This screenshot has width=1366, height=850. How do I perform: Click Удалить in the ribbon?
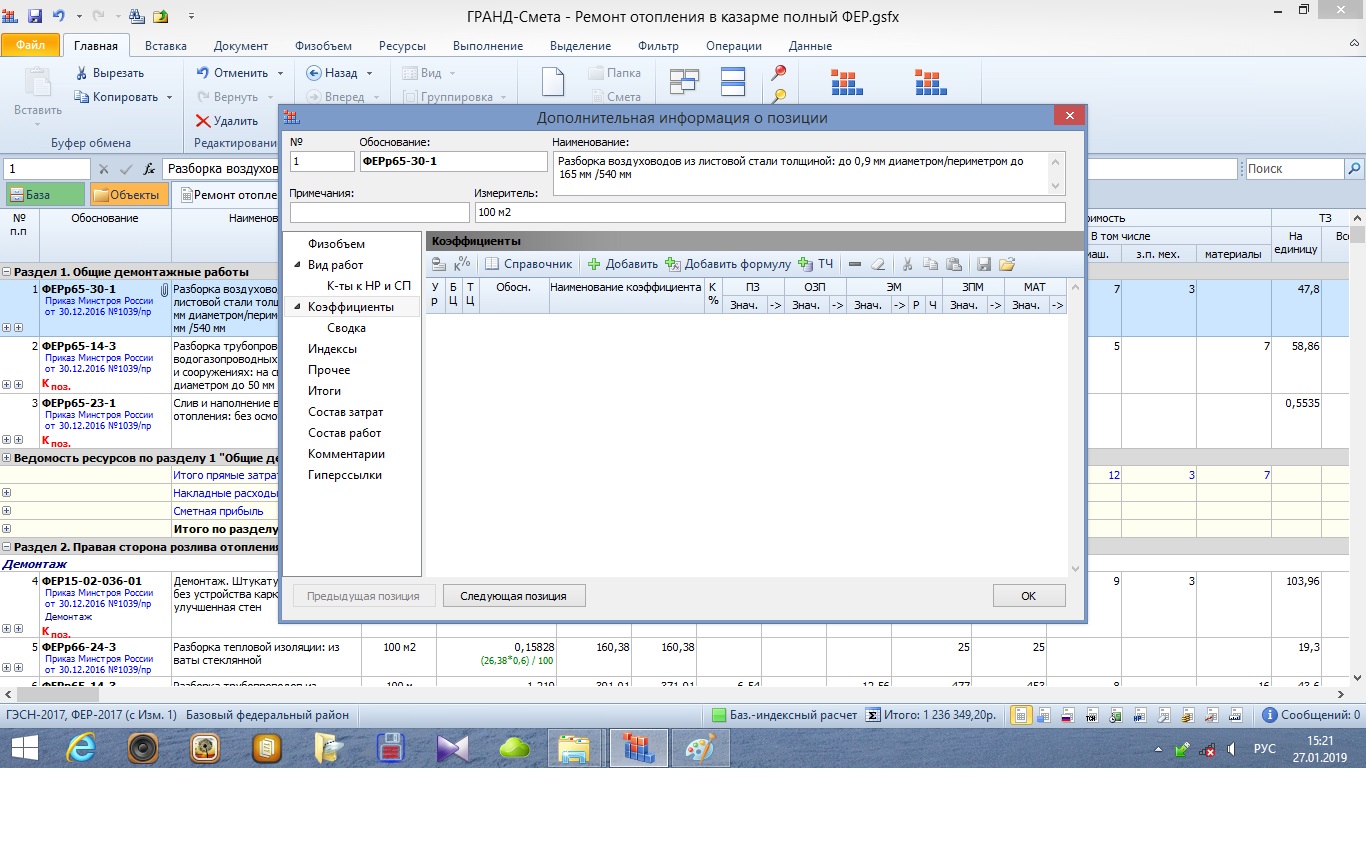(x=227, y=121)
